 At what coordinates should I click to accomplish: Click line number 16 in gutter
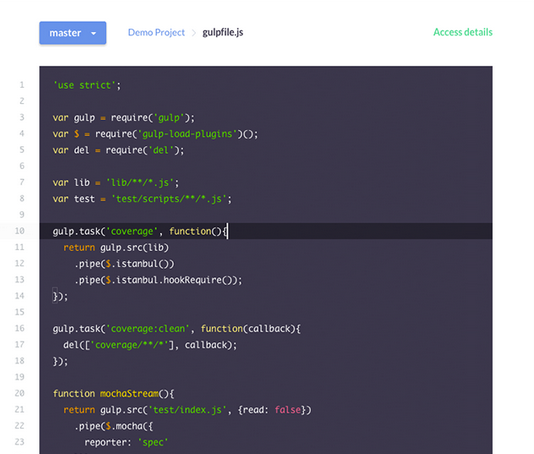tap(20, 328)
